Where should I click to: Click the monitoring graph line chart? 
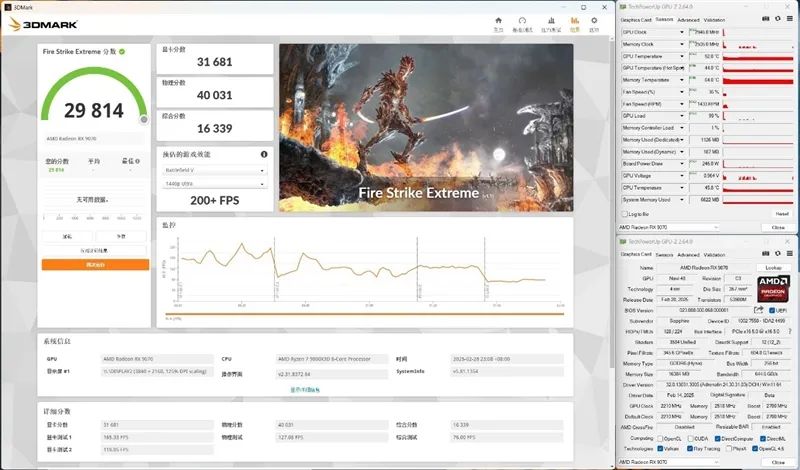point(364,270)
